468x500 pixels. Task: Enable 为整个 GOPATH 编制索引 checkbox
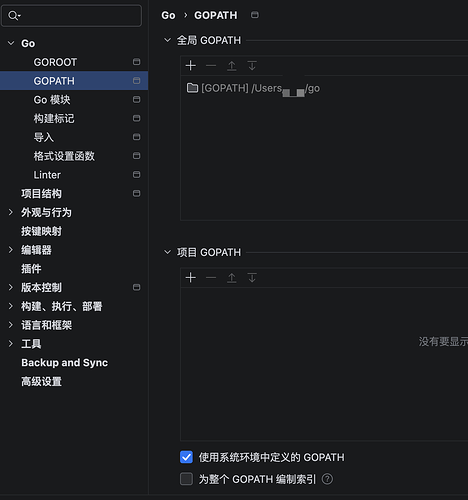coord(186,479)
